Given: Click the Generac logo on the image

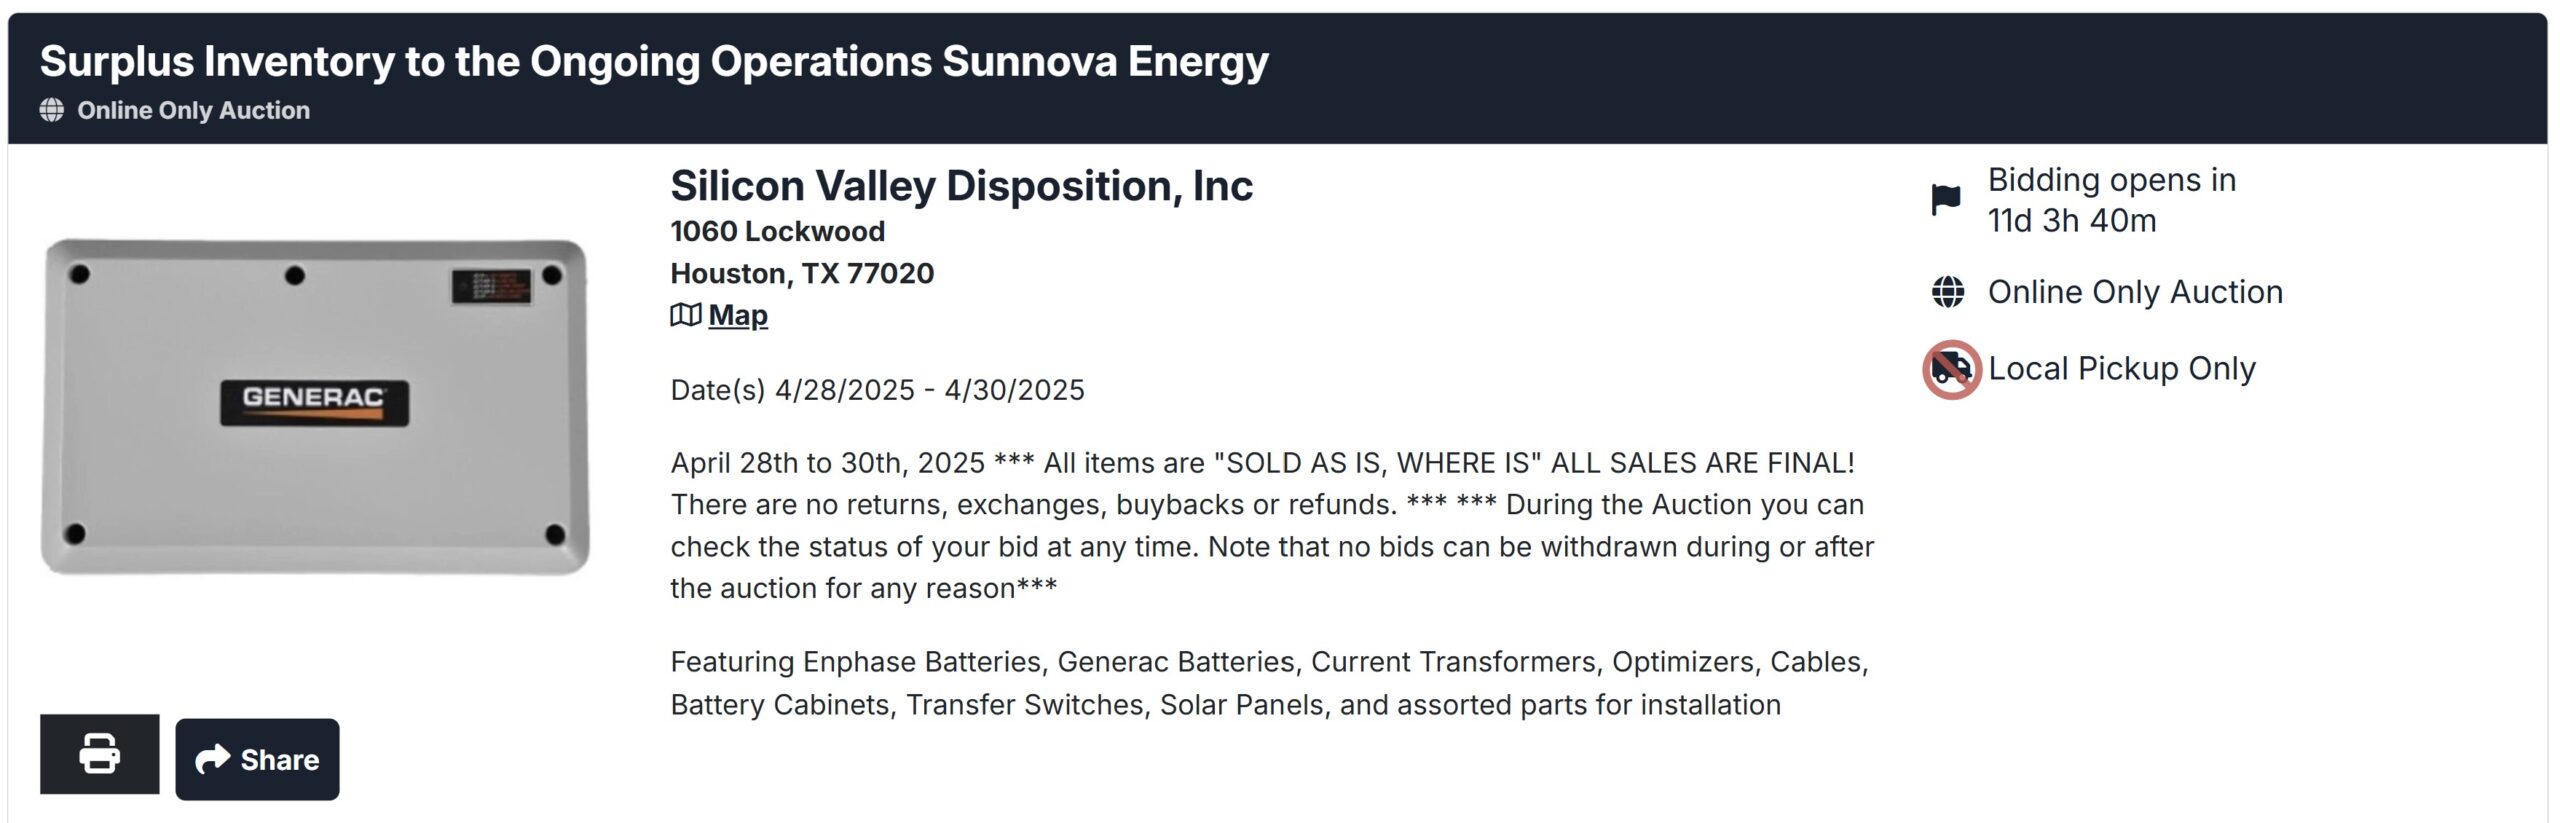Looking at the screenshot, I should [314, 403].
